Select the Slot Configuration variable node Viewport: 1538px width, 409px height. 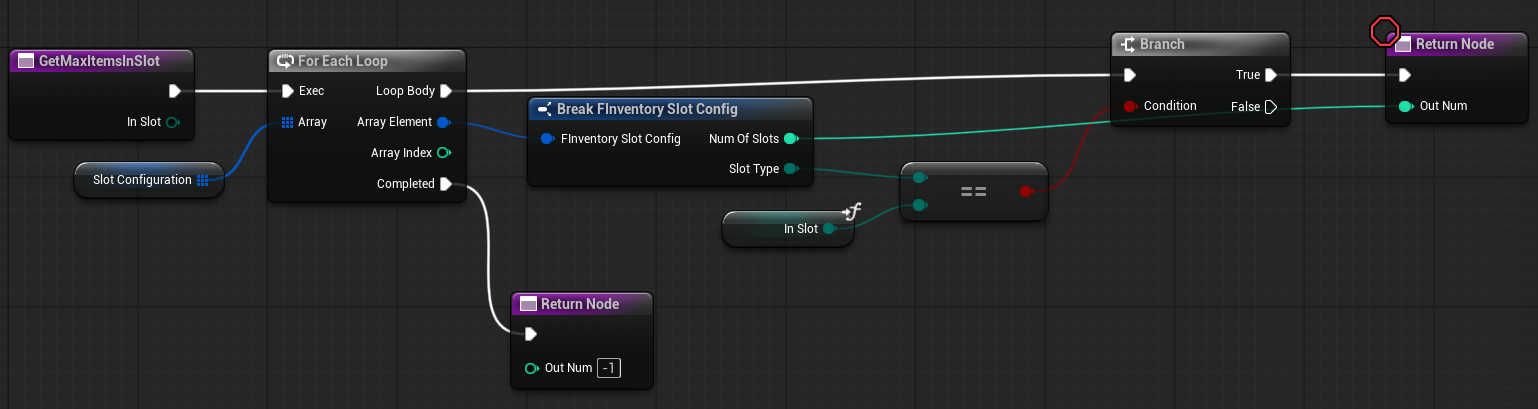point(140,181)
